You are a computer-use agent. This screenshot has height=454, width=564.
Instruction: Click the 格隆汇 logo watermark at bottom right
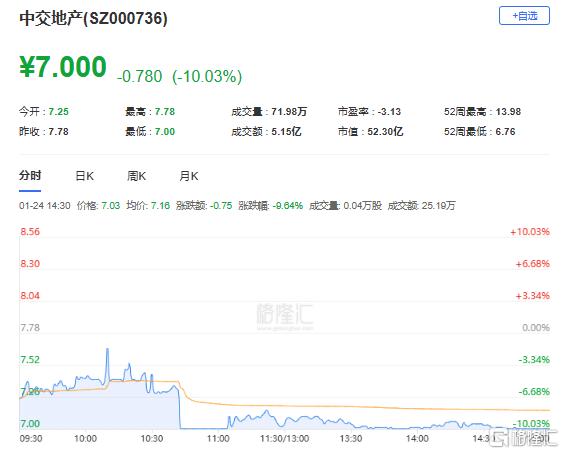pos(524,438)
